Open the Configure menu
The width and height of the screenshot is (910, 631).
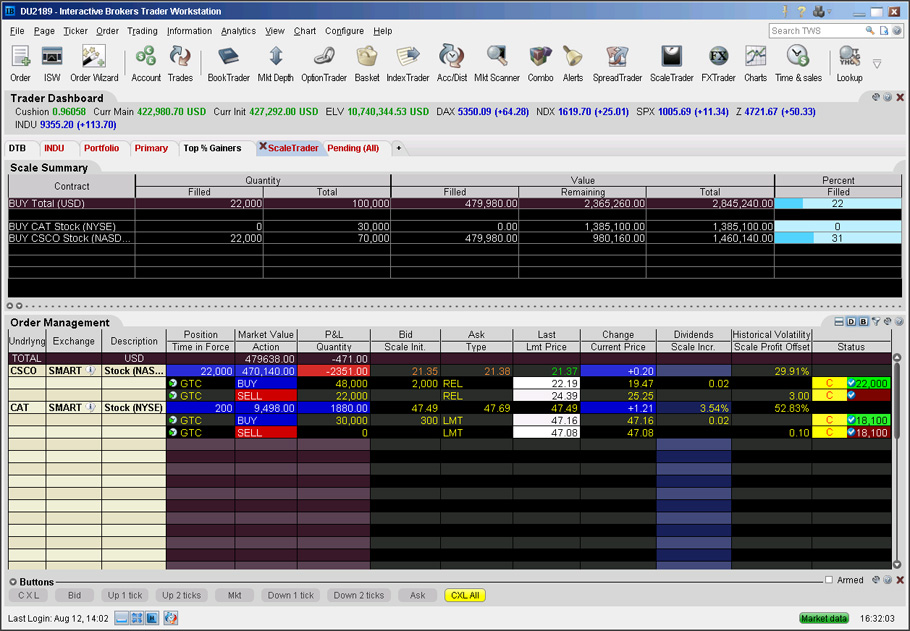344,31
